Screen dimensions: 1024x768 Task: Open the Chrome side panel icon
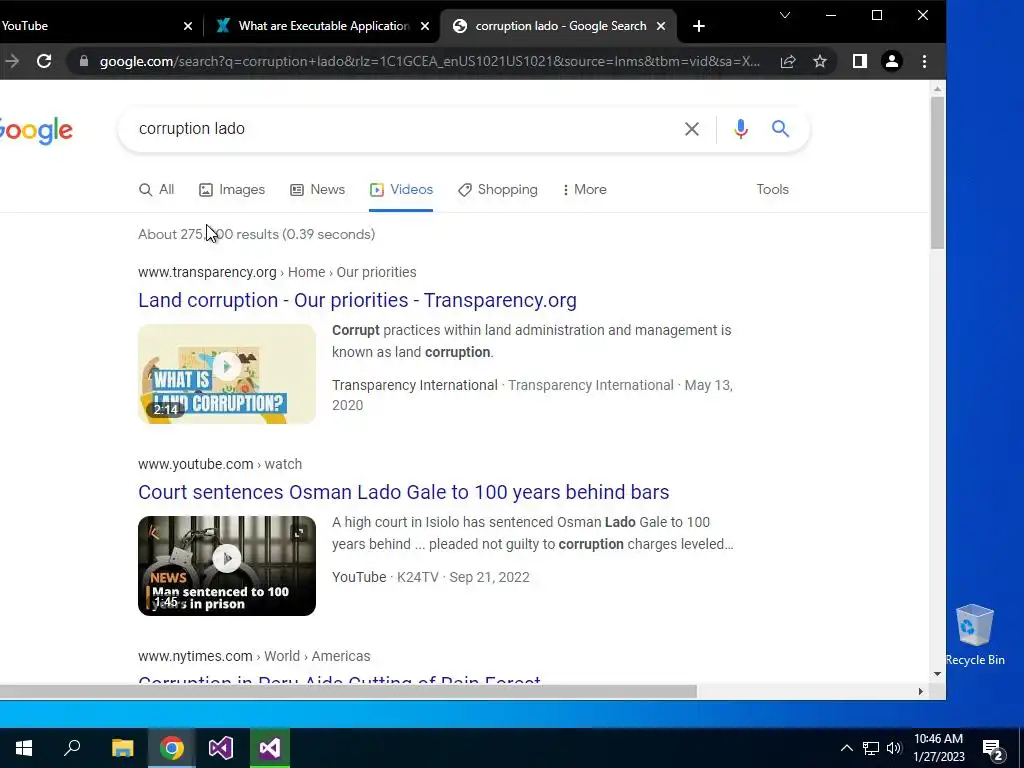click(x=859, y=61)
